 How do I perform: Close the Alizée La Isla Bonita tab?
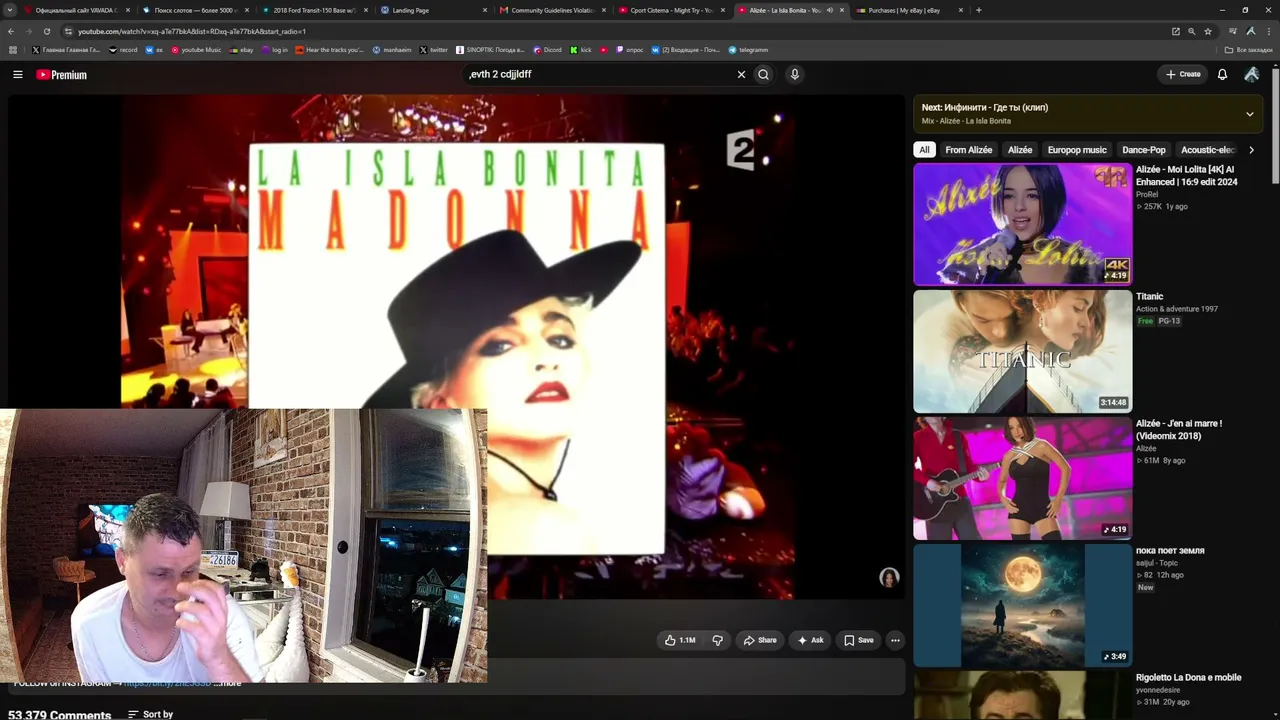click(842, 10)
